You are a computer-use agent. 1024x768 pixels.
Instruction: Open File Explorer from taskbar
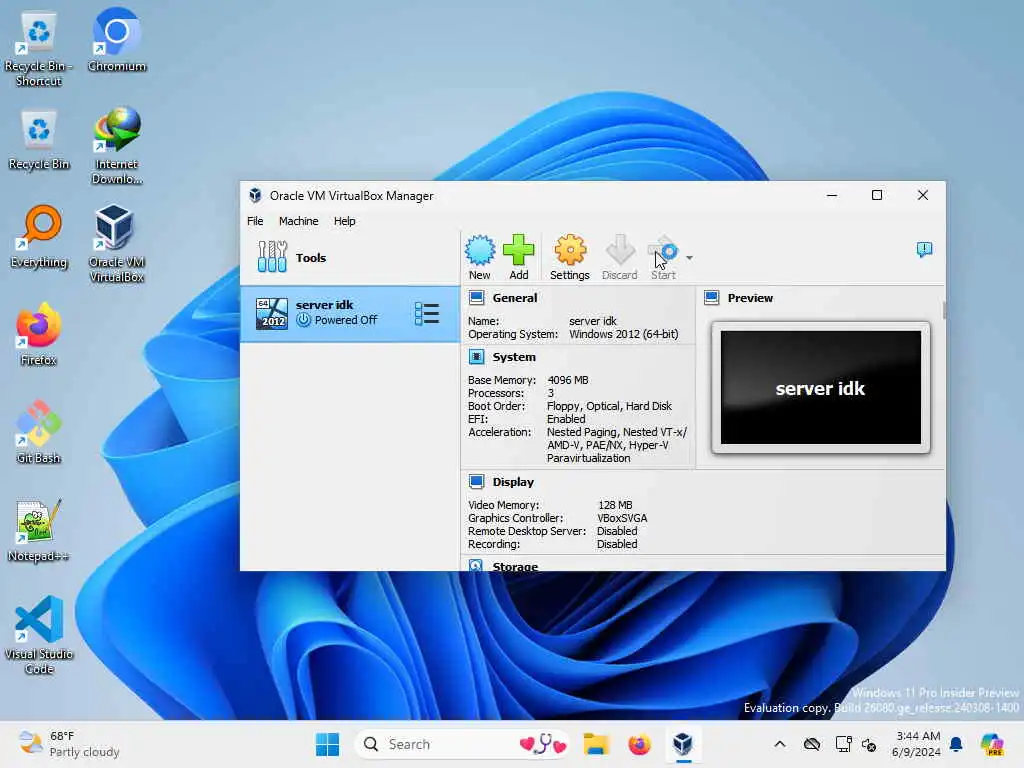coord(596,744)
